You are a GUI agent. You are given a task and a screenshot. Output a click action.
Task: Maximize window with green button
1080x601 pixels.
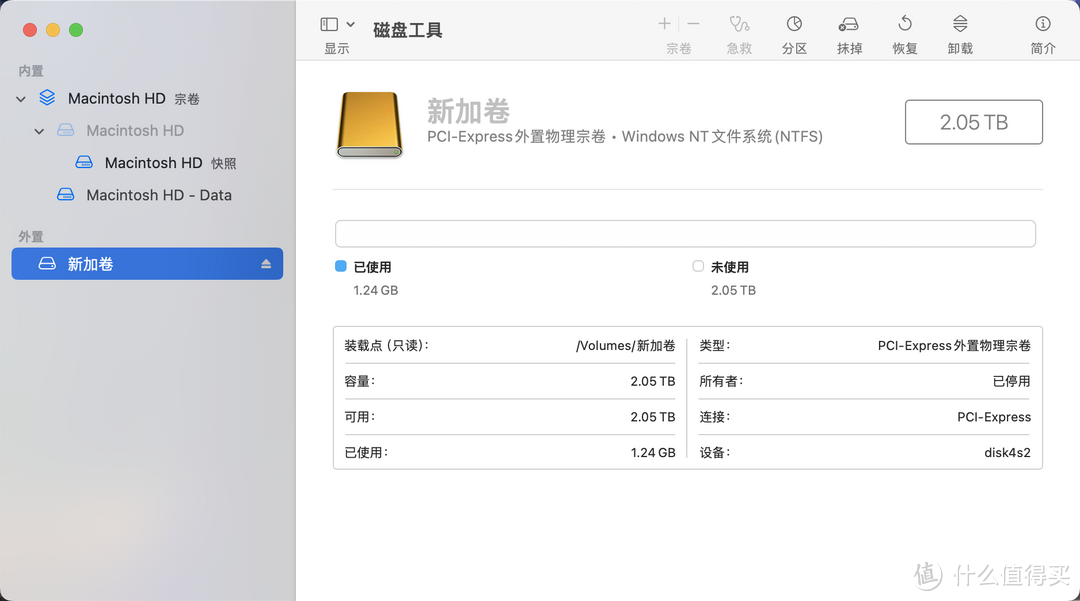click(x=76, y=30)
